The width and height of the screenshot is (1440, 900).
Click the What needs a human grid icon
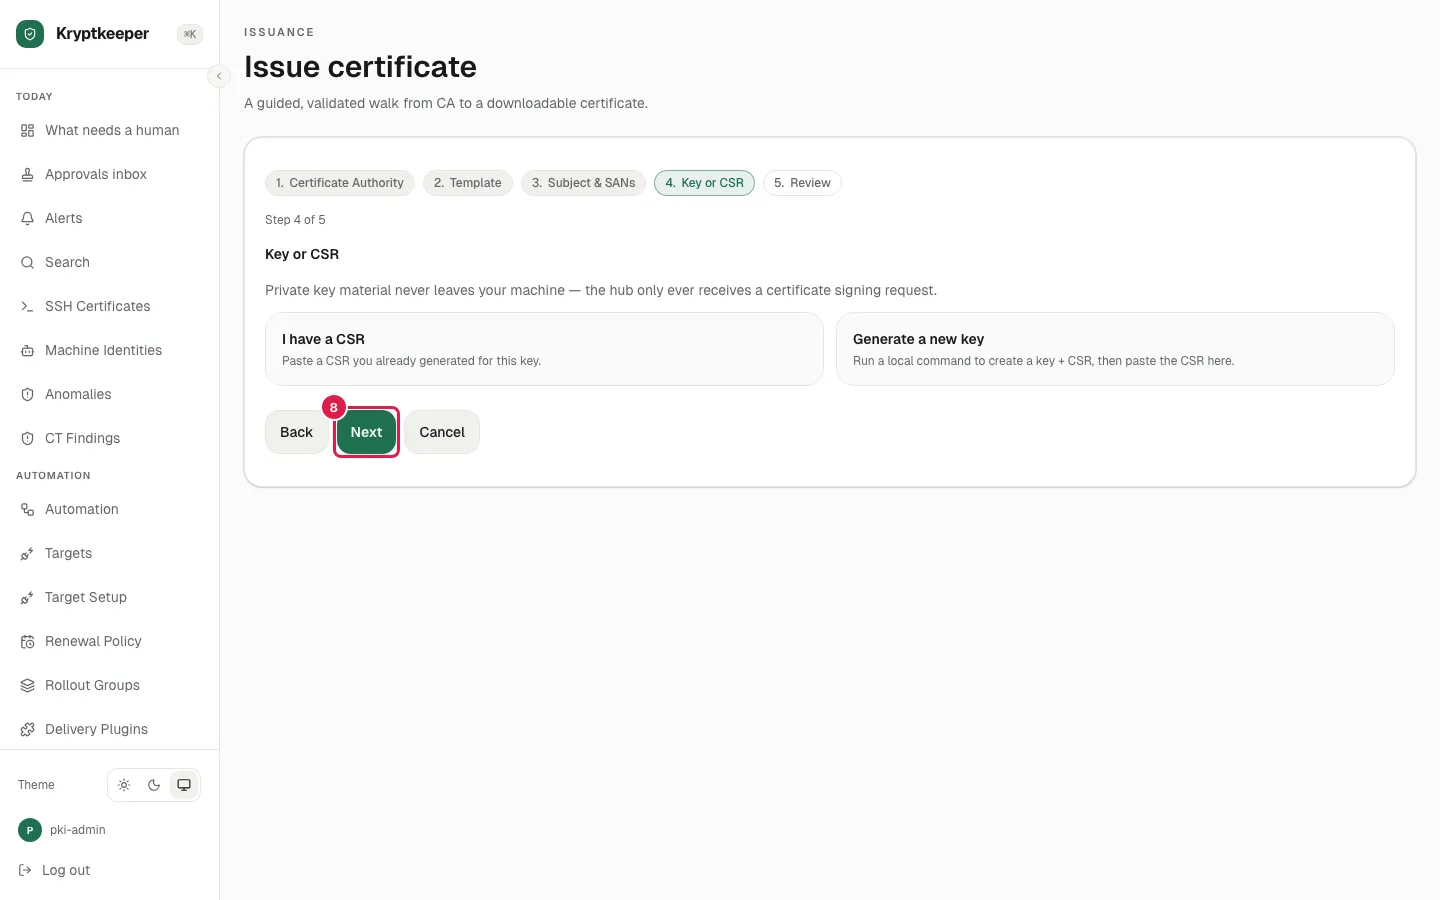(28, 131)
